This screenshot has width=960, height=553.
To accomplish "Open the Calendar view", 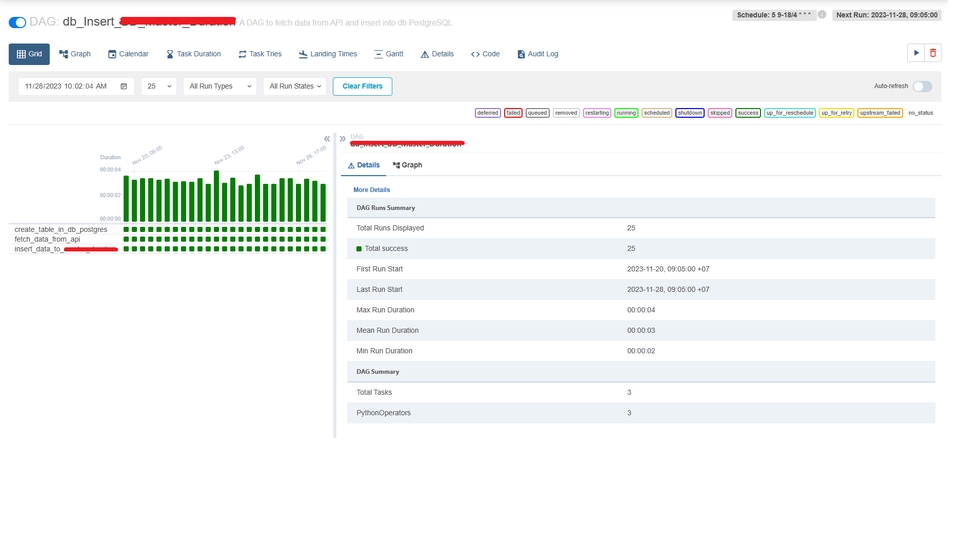I will click(128, 54).
